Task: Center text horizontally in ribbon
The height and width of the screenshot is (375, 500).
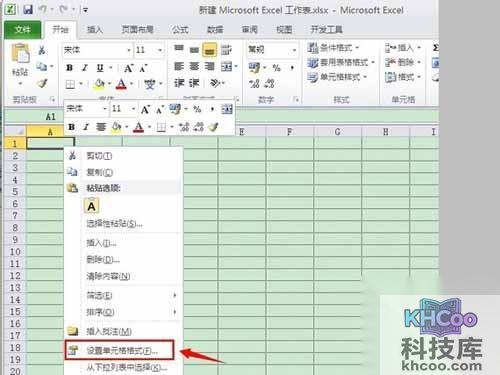Action: (x=194, y=66)
